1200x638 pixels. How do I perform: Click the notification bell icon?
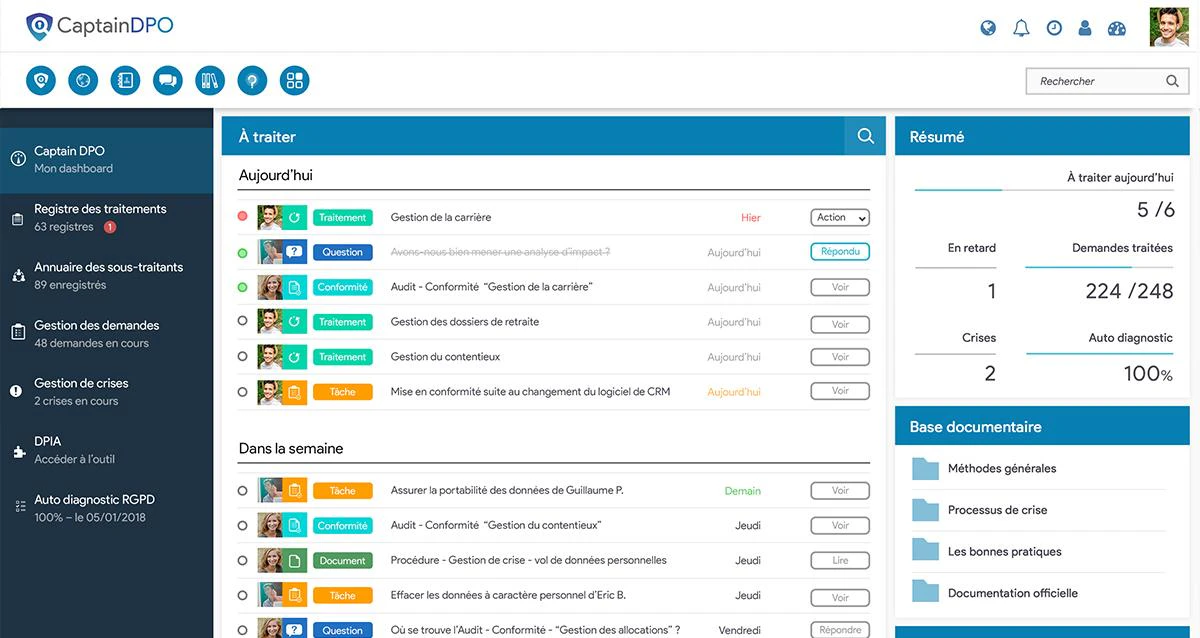[x=1021, y=28]
